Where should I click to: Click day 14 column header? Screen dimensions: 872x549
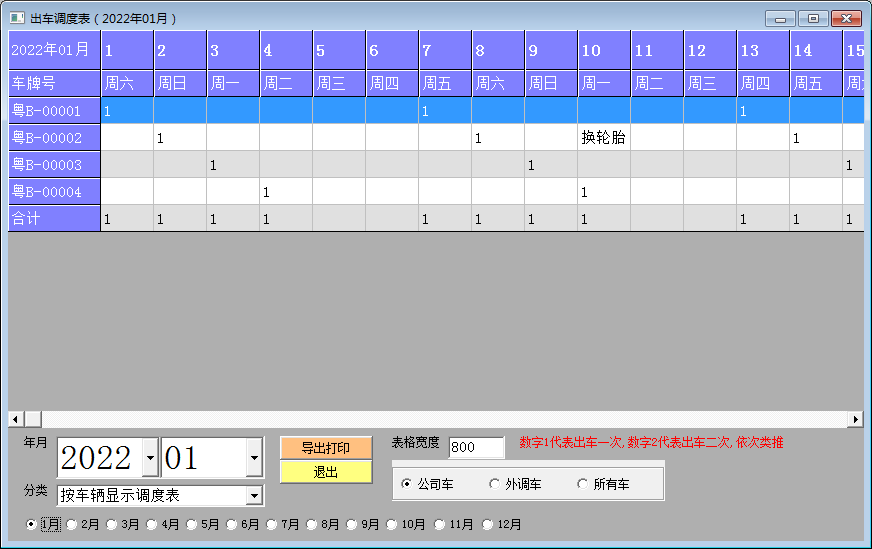tap(816, 50)
